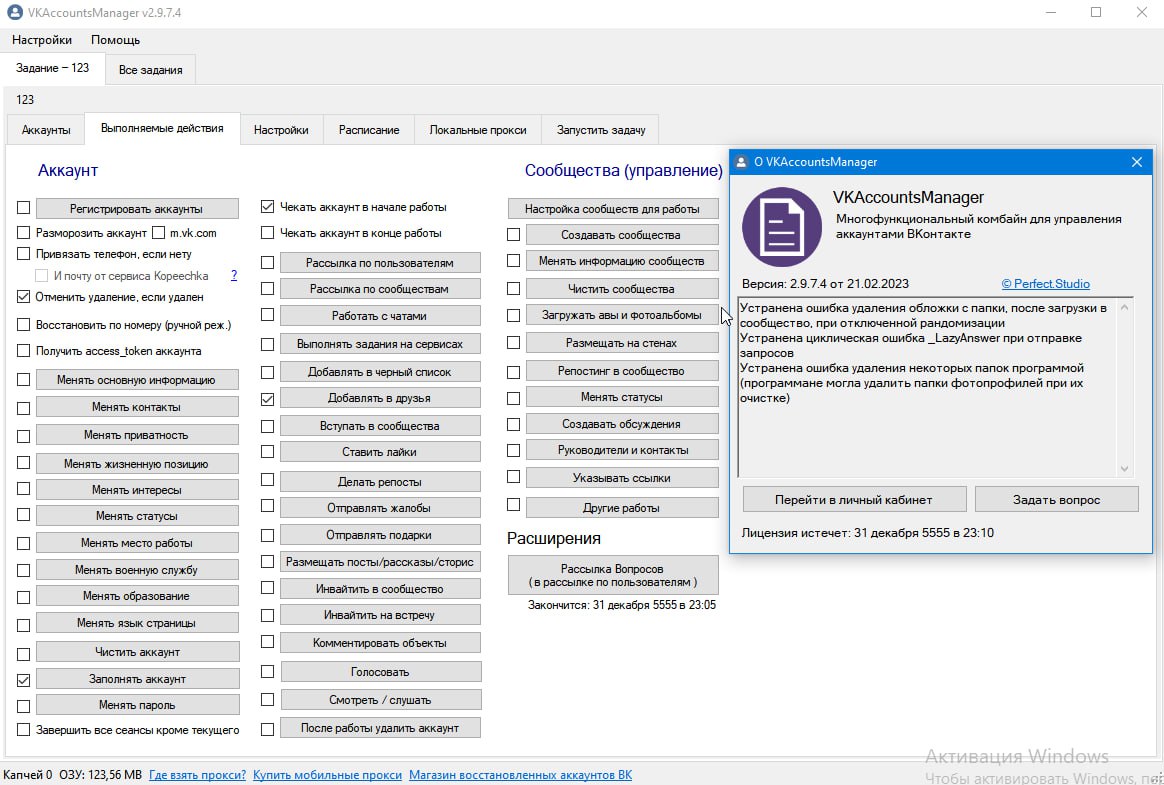1164x785 pixels.
Task: Select the Задание – 123 tab
Action: coord(53,68)
